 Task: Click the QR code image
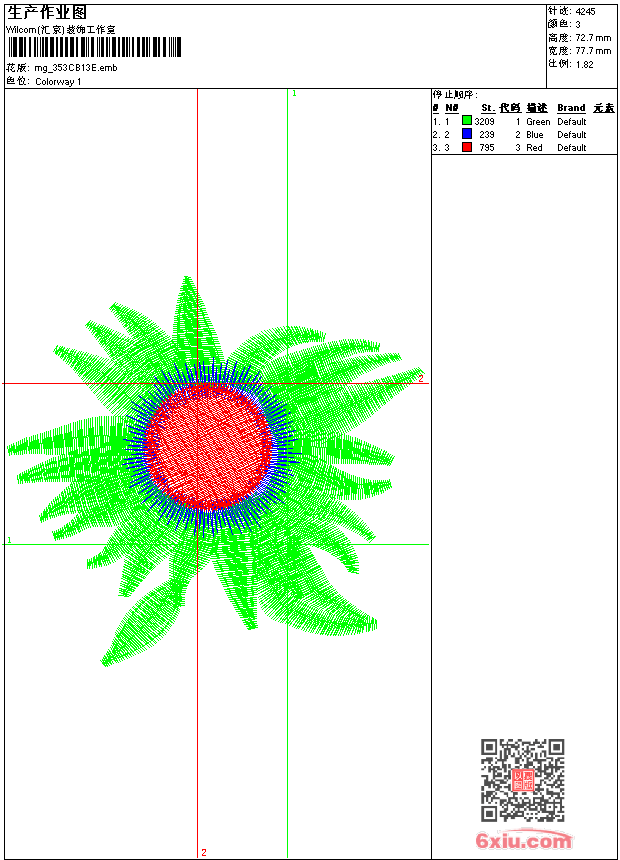coord(522,780)
